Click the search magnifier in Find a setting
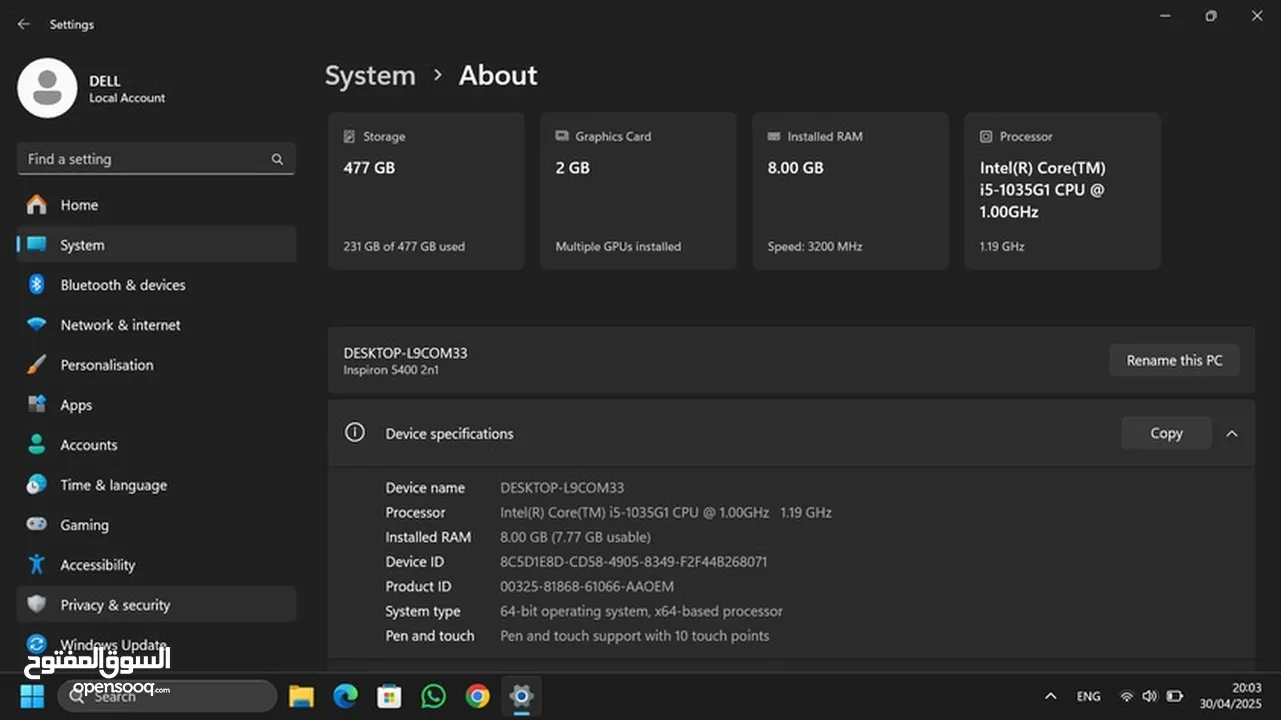Screen dimensions: 1281x720 (x=277, y=159)
